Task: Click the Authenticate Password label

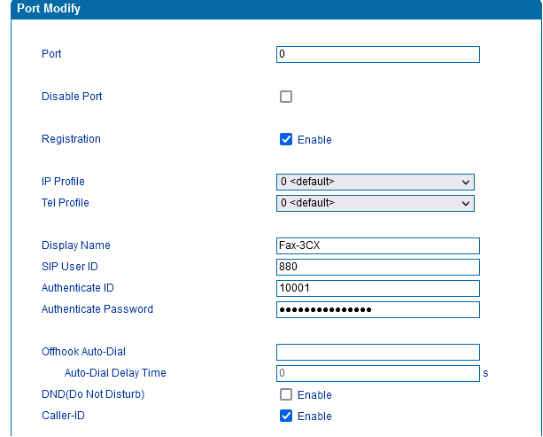Action: 97,309
